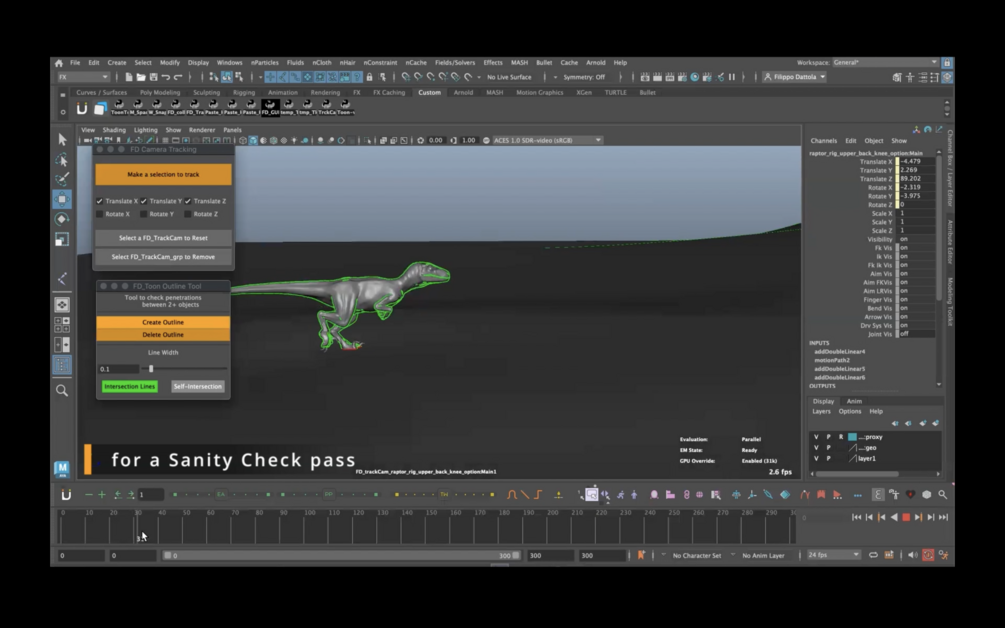Open the 24 fps frame rate dropdown
This screenshot has height=628, width=1005.
[833, 555]
